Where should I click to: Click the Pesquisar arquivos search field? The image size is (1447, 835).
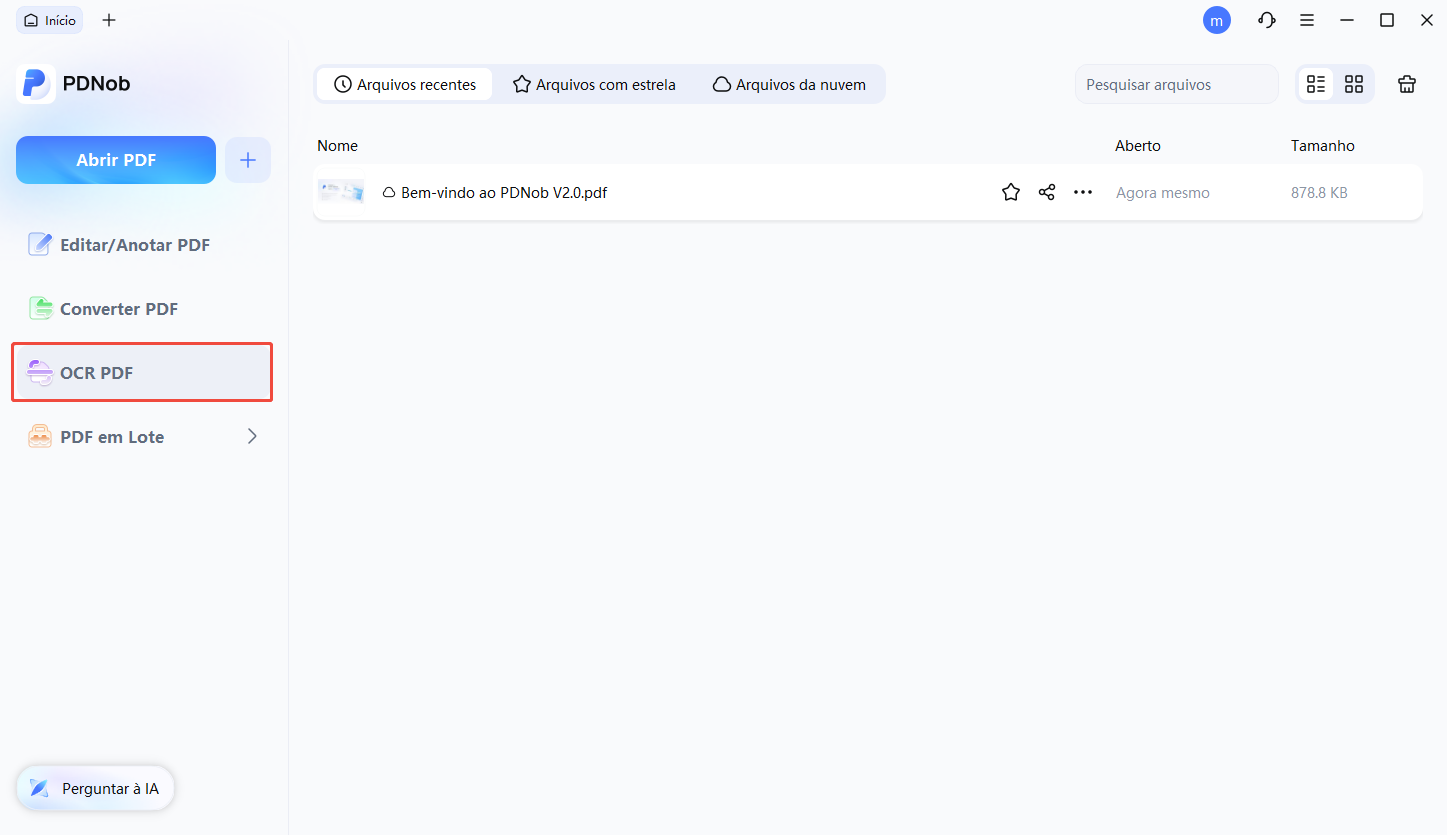(1176, 85)
